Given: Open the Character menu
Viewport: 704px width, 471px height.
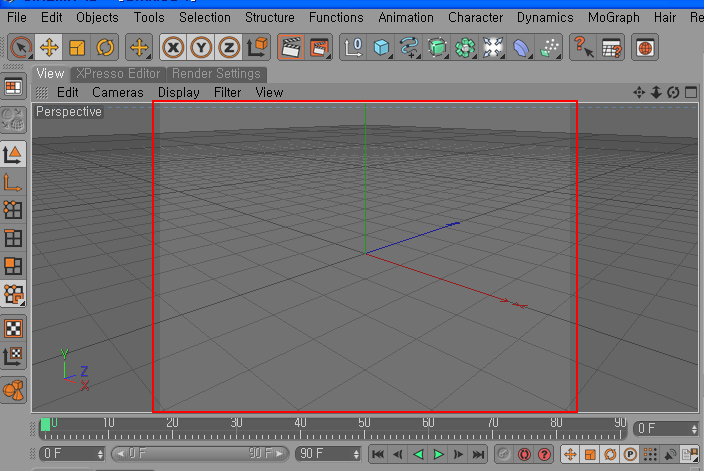Looking at the screenshot, I should (x=475, y=18).
